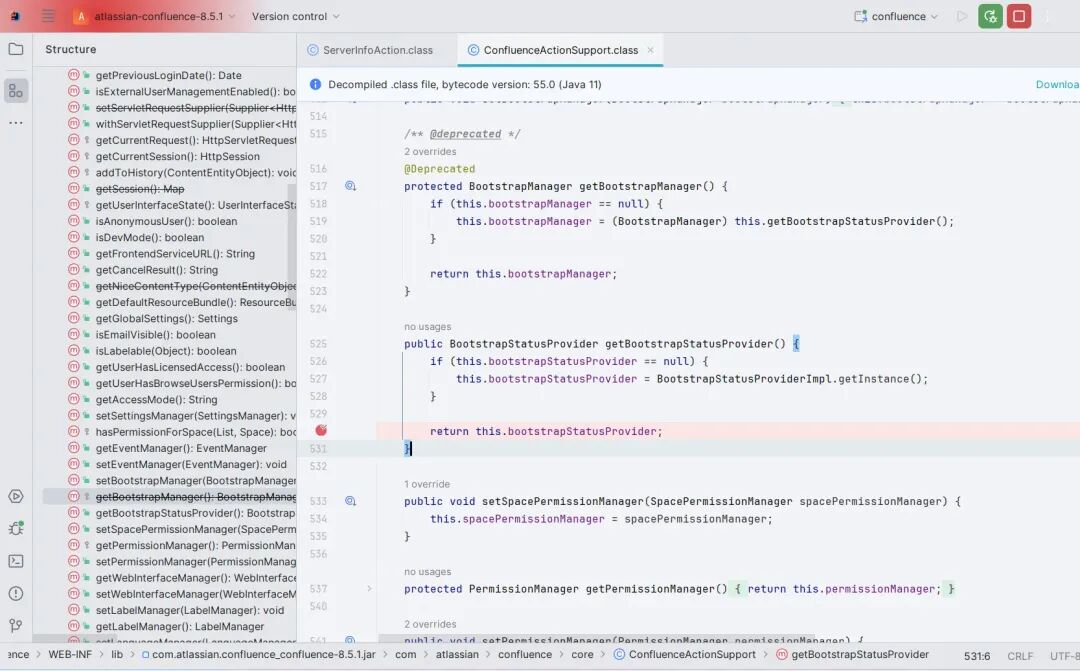
Task: Click the grayed-out run arrow icon
Action: coord(962,17)
